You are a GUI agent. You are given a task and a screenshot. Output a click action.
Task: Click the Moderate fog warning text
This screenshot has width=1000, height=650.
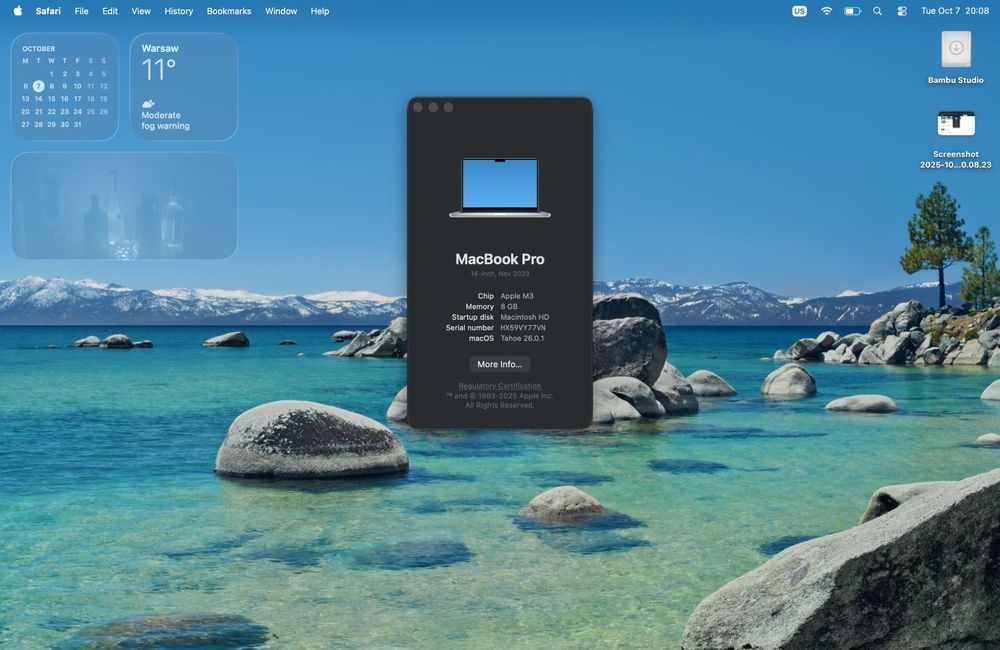[165, 121]
